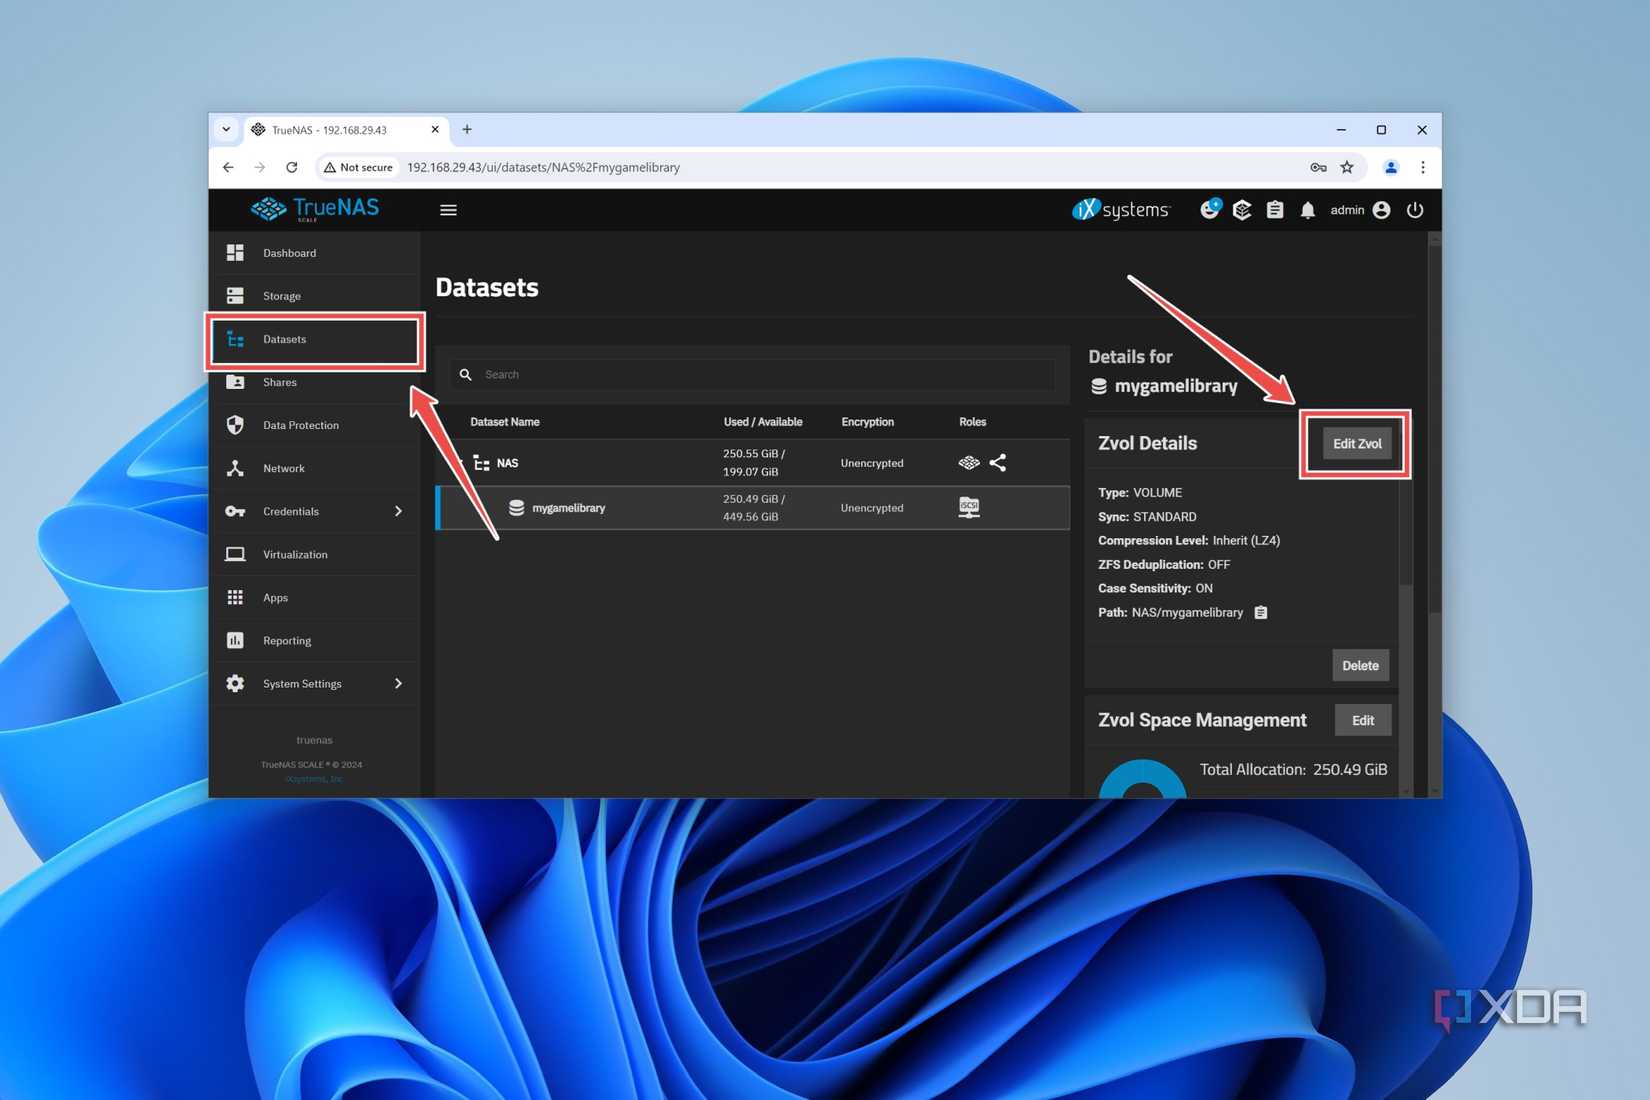Open the directory services layers icon
Viewport: 1650px width, 1100px height.
(x=1242, y=209)
